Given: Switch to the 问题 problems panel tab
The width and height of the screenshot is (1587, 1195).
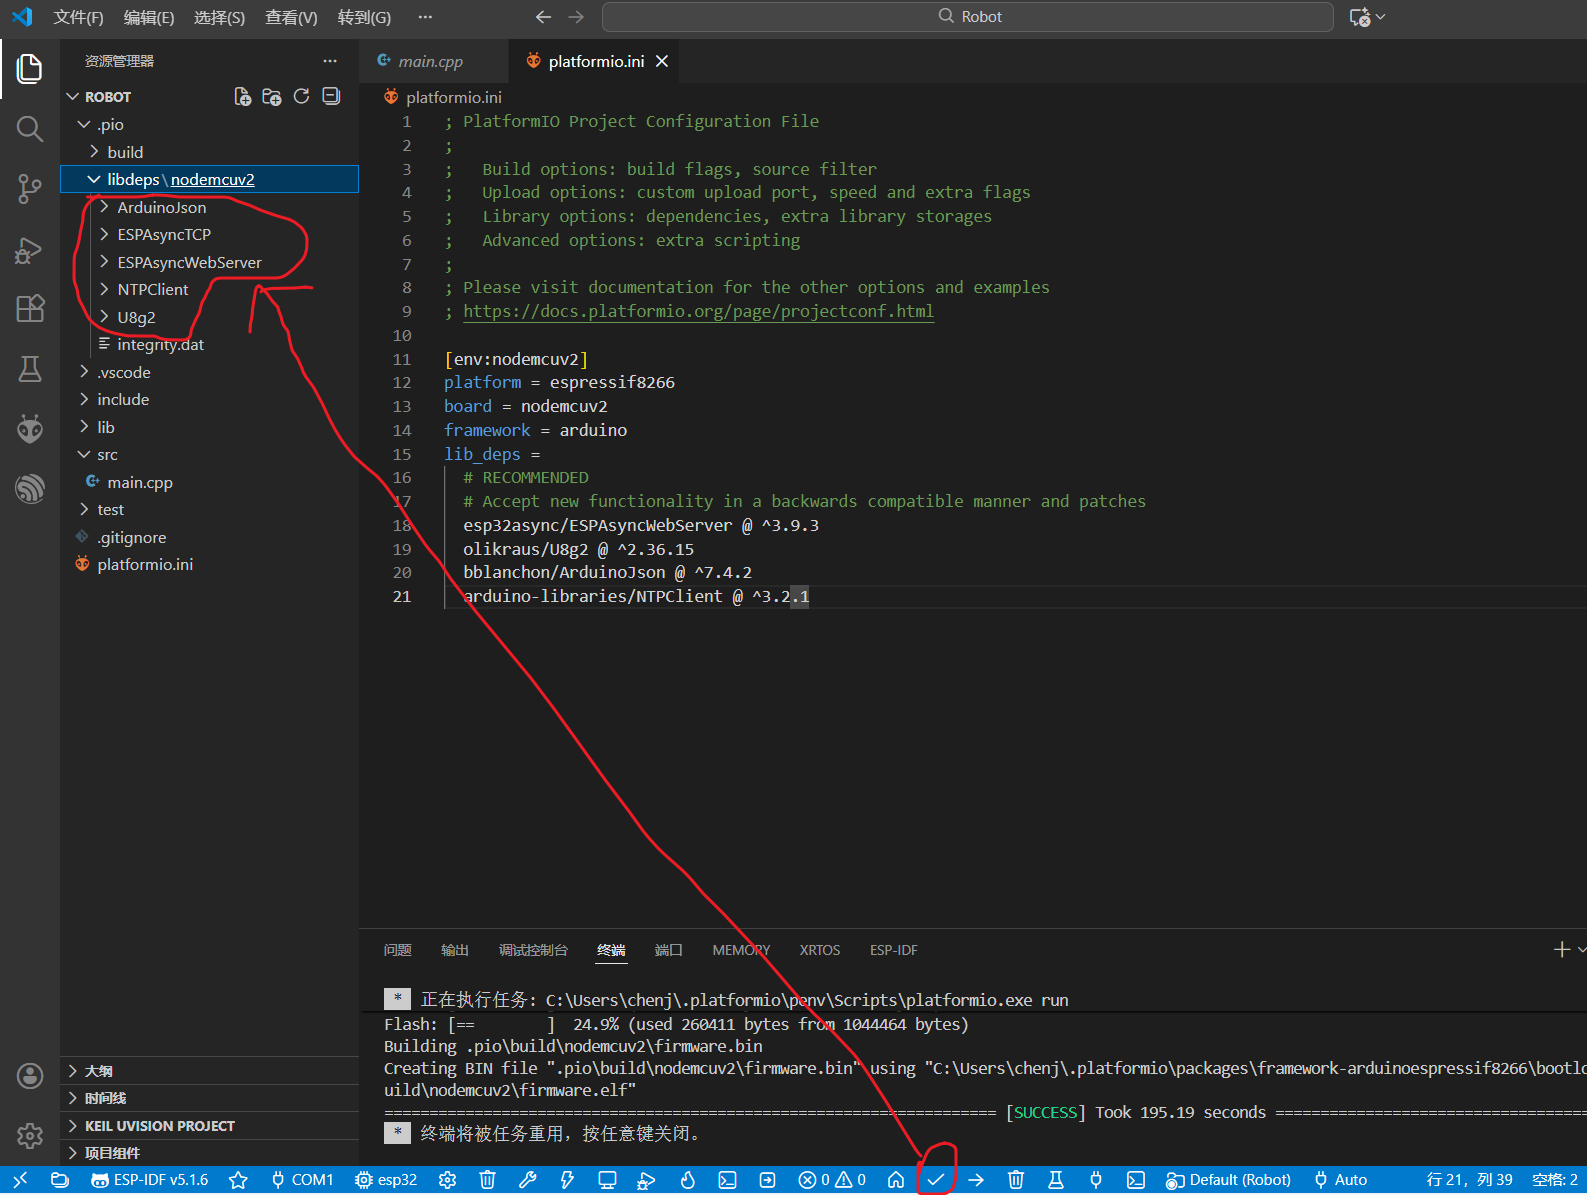Looking at the screenshot, I should coord(397,950).
